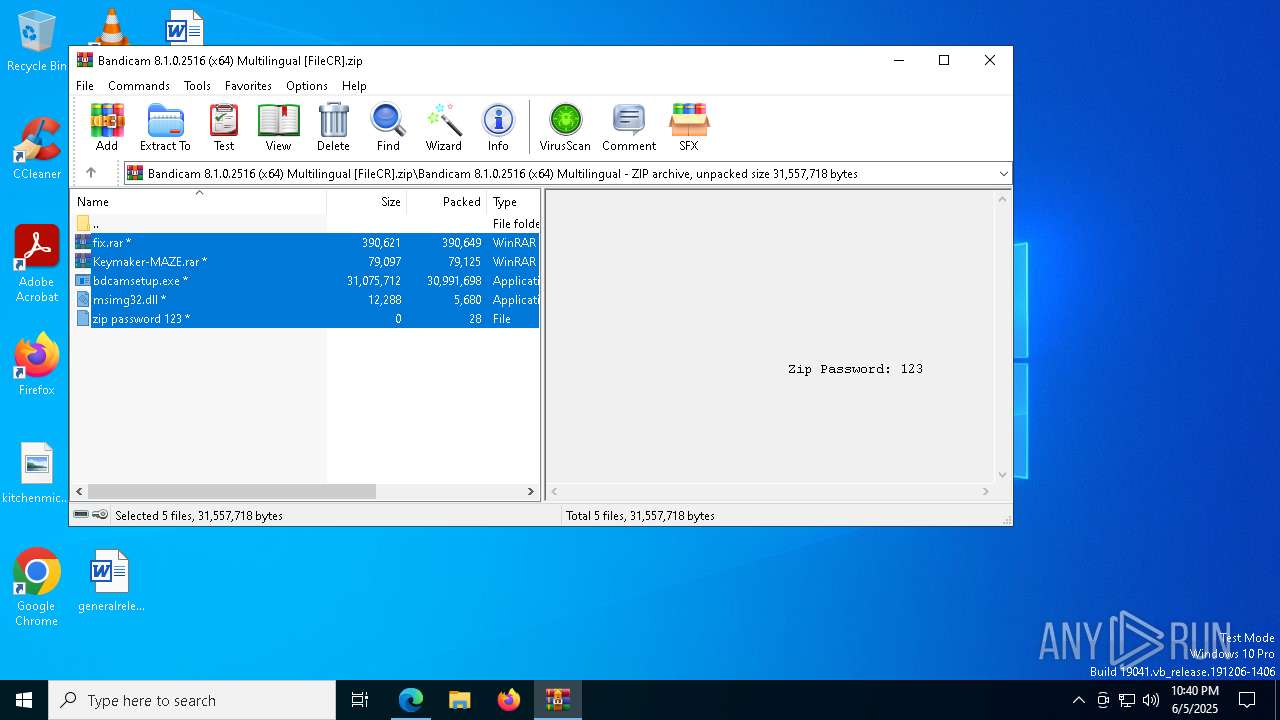Click the horizontal scrollbar of file list
The image size is (1280, 720).
pos(231,491)
